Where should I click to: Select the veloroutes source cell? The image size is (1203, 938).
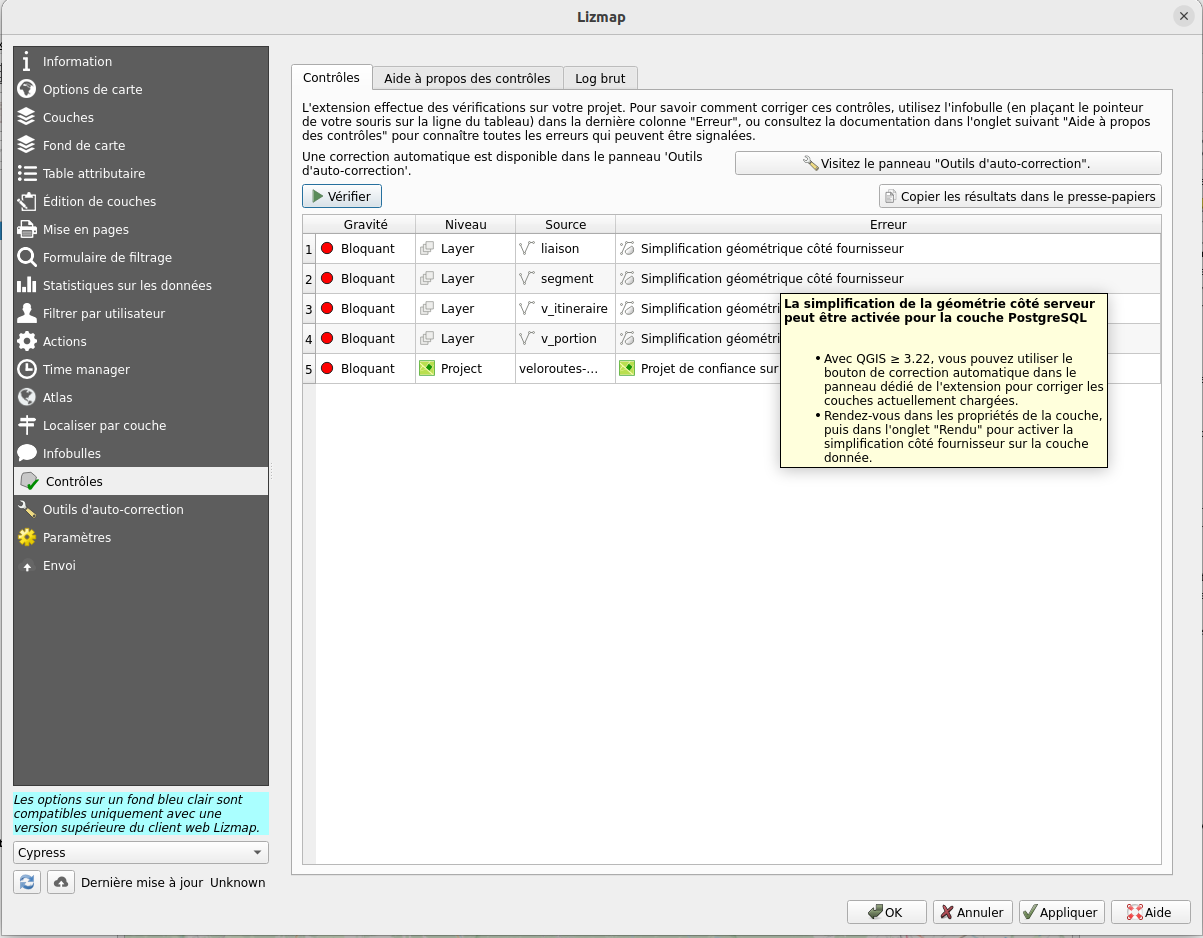tap(566, 369)
